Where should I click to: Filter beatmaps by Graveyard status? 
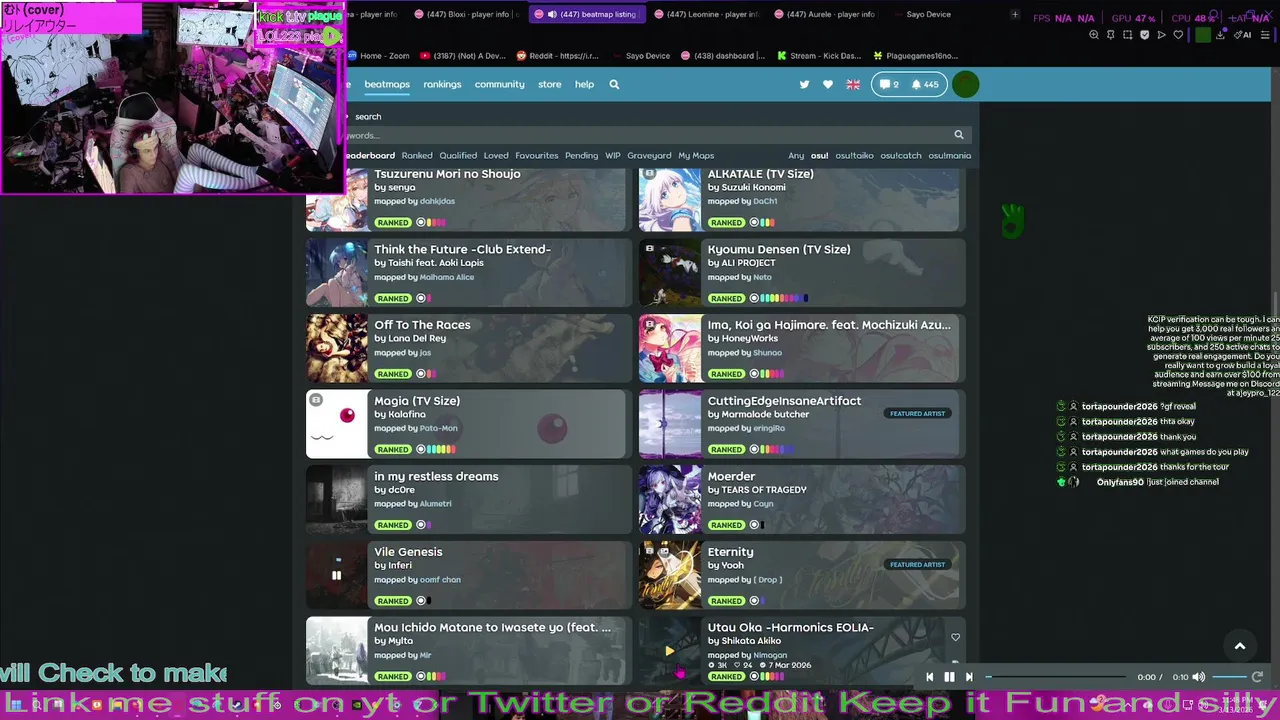tap(649, 156)
